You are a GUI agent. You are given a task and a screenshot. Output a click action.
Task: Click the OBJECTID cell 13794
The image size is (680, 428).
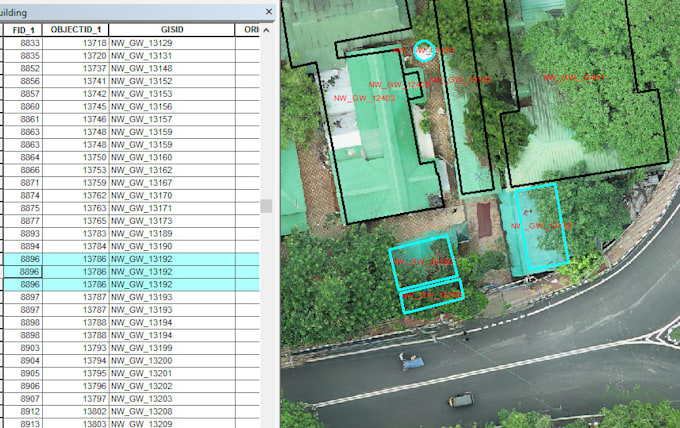coord(75,360)
